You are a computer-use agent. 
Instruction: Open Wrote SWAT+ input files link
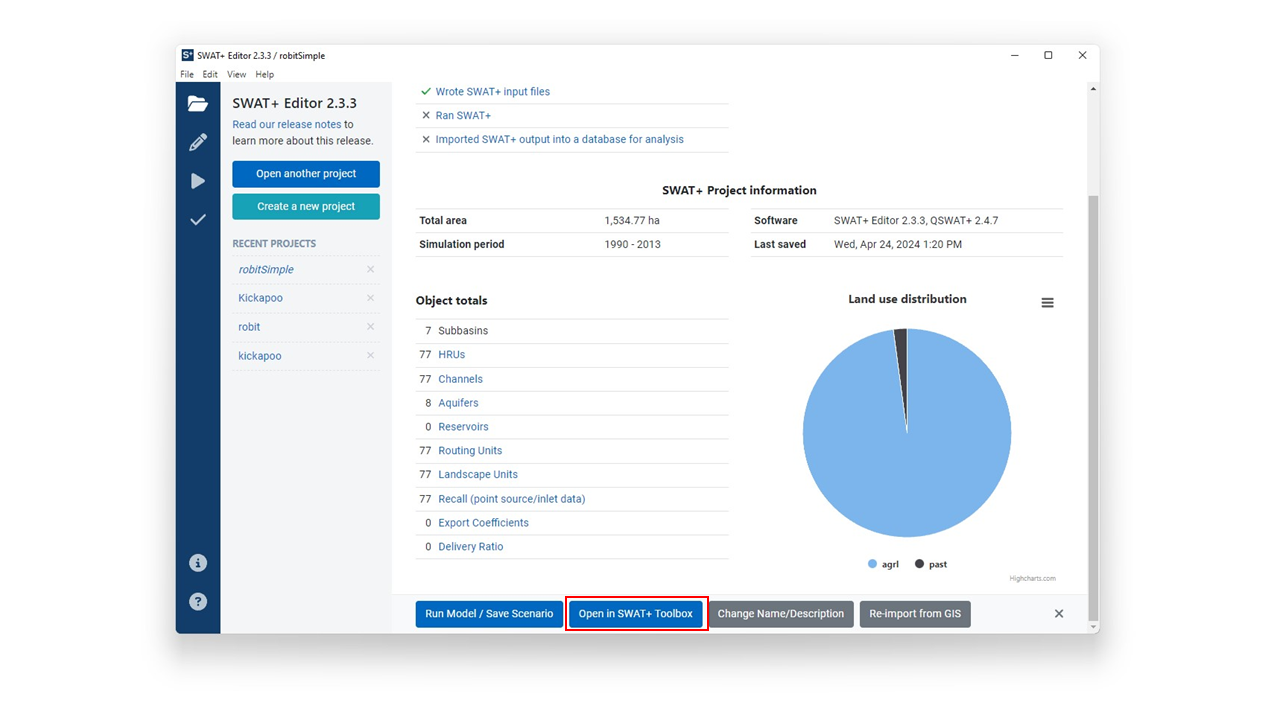pyautogui.click(x=493, y=92)
